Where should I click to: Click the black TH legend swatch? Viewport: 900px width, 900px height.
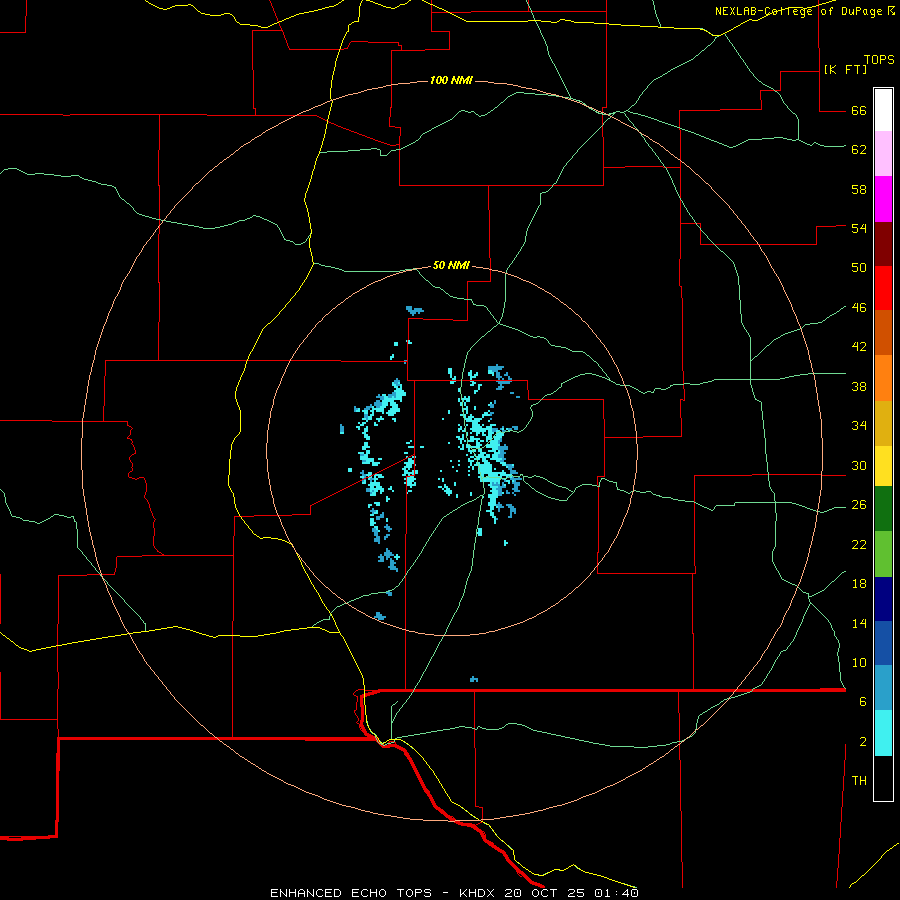883,778
